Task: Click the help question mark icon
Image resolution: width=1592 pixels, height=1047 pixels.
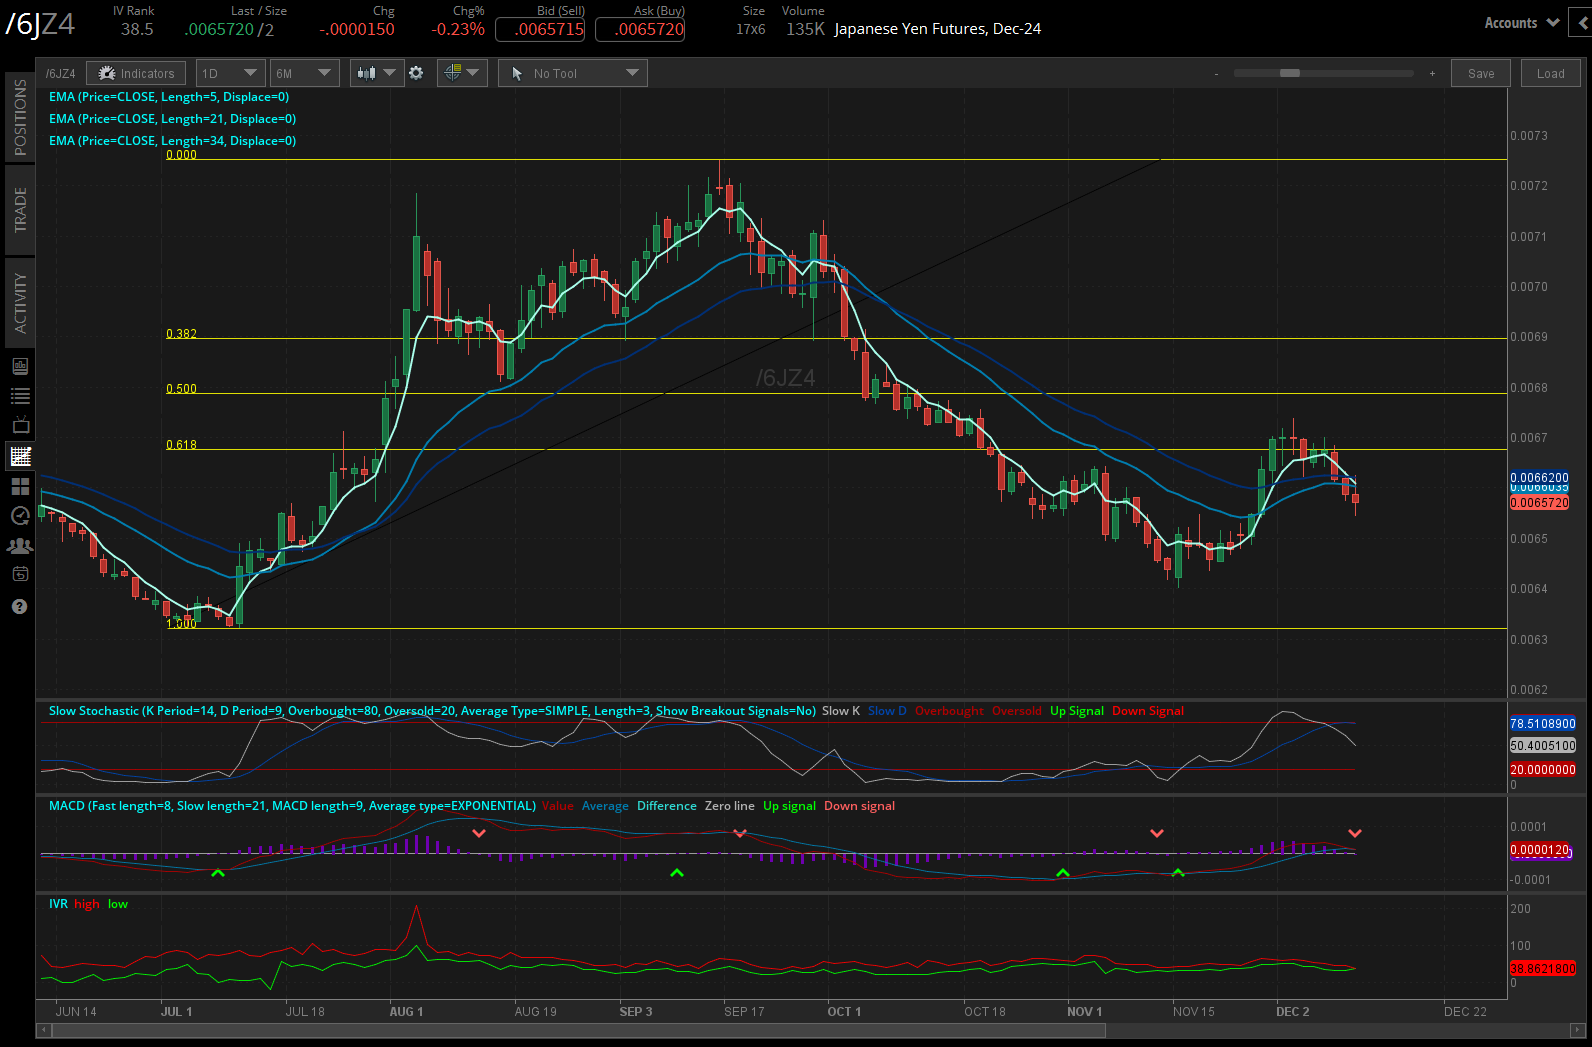Action: click(19, 607)
